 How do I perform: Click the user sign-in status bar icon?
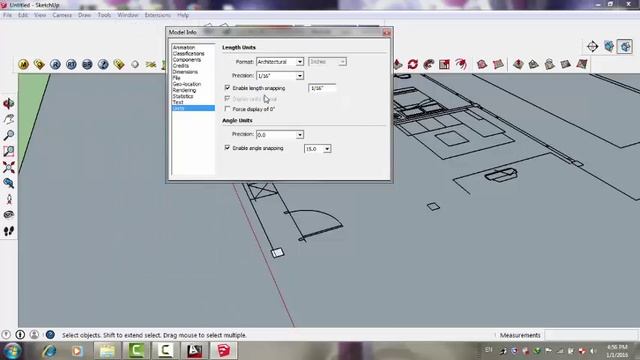[x=34, y=335]
